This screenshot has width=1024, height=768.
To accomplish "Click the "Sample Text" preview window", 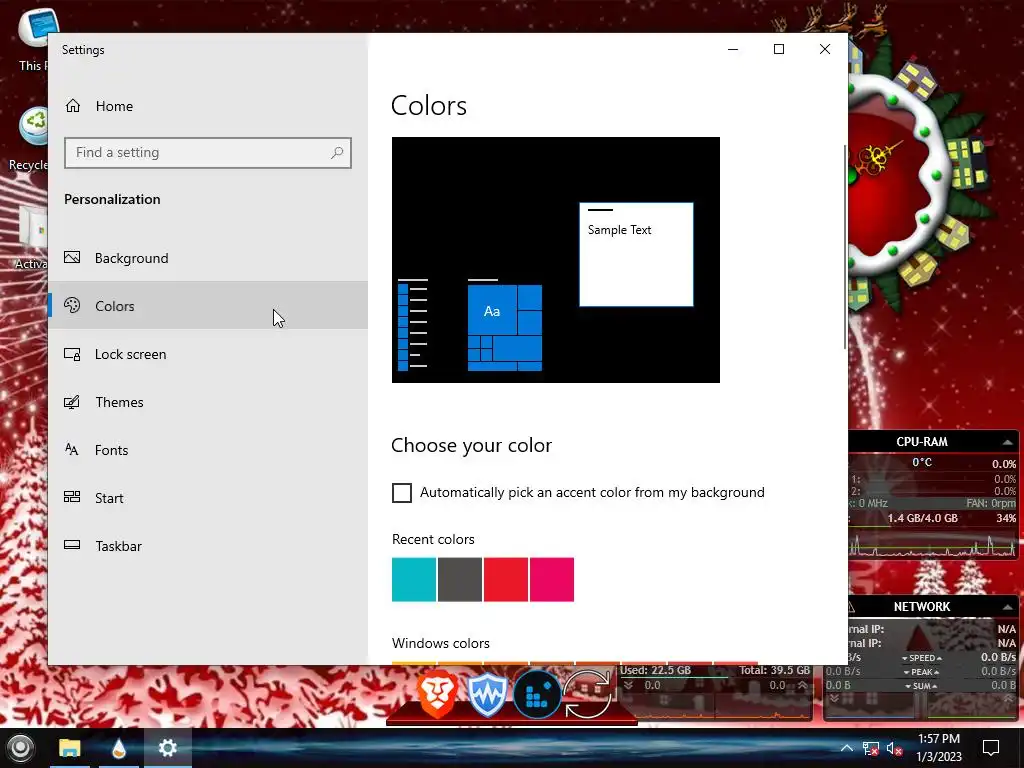I will (x=636, y=254).
